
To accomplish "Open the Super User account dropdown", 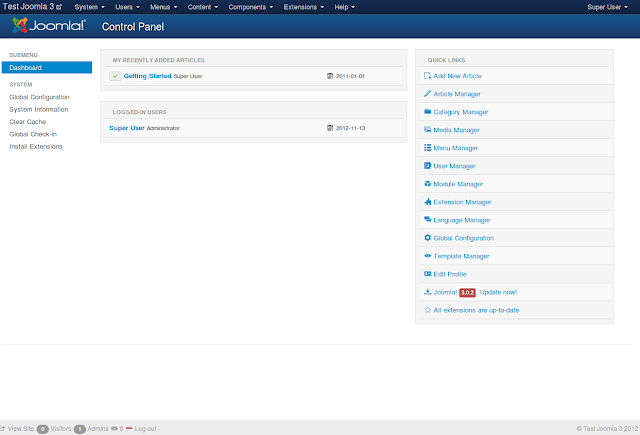I will pyautogui.click(x=608, y=7).
